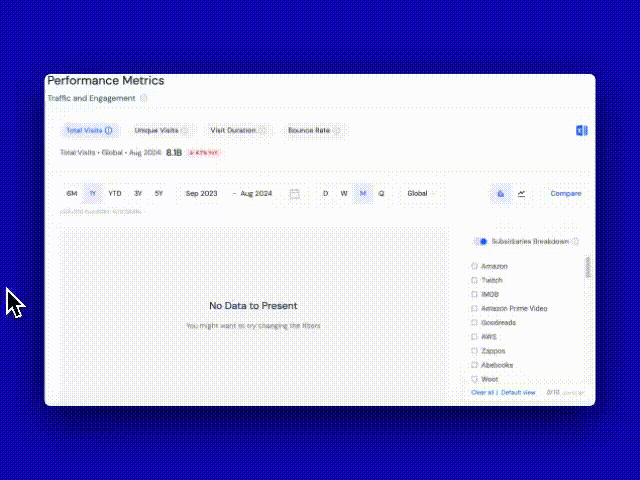Click the Default view link
Image resolution: width=640 pixels, height=480 pixels.
518,393
